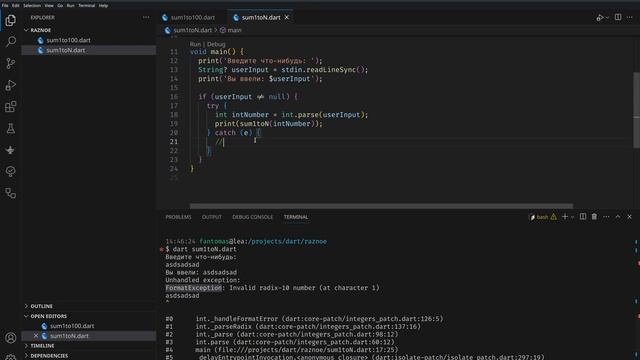
Task: Click the lamp-shaped activity bar icon
Action: point(11,150)
